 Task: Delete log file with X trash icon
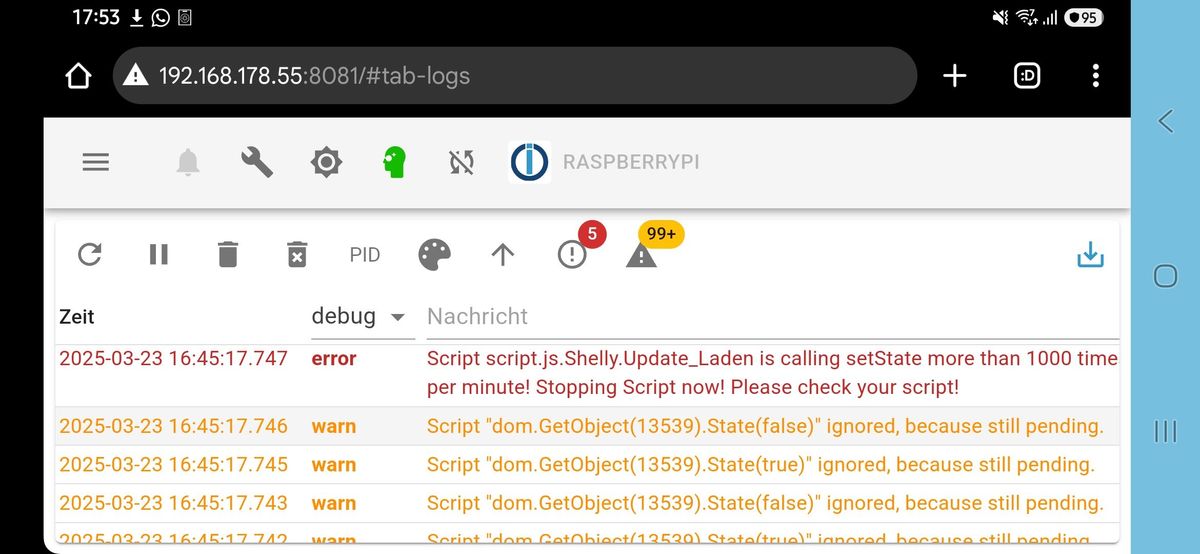coord(297,255)
